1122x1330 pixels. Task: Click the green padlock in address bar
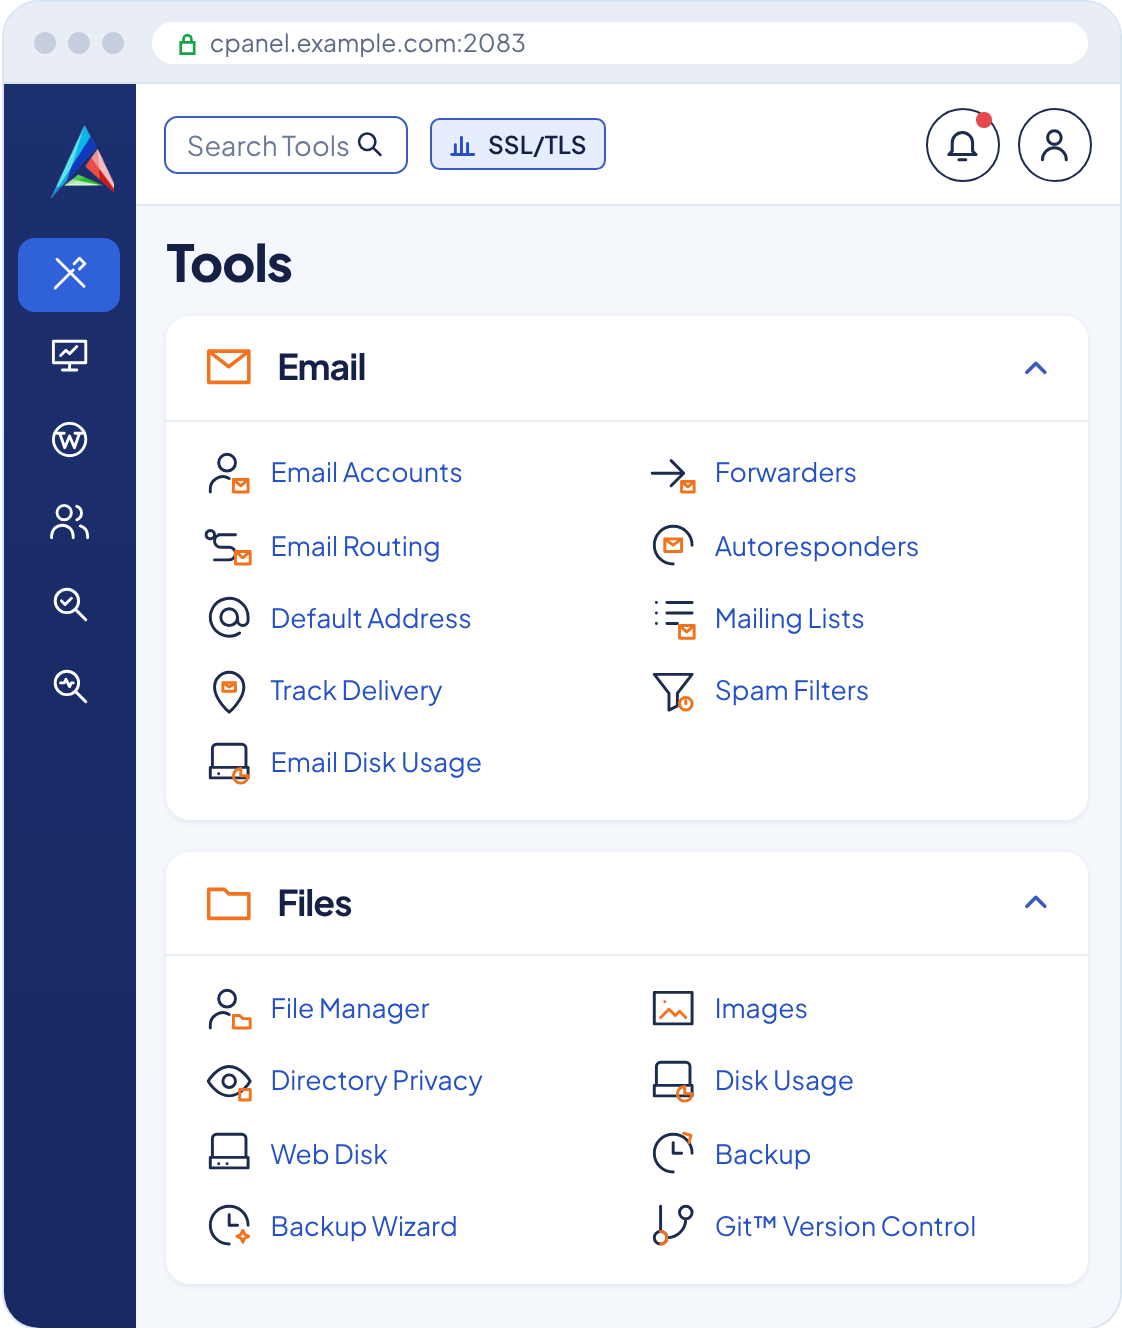pyautogui.click(x=187, y=44)
